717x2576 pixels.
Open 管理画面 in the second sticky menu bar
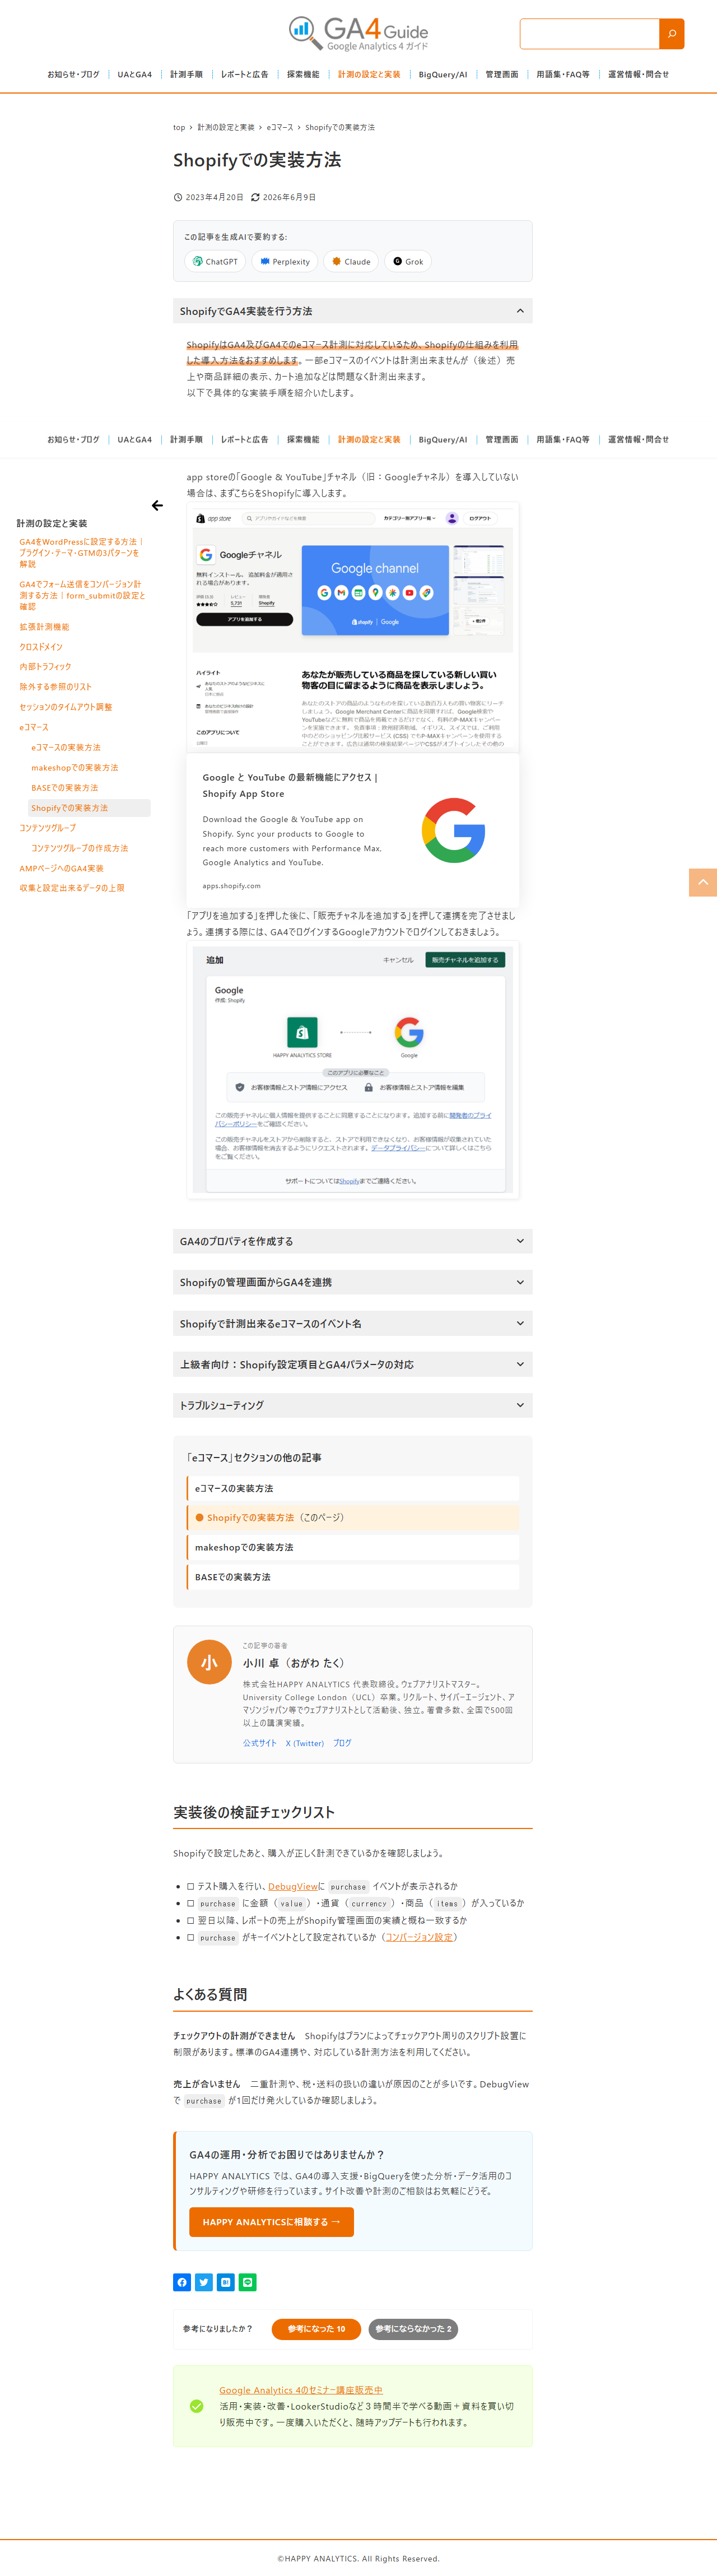[502, 439]
